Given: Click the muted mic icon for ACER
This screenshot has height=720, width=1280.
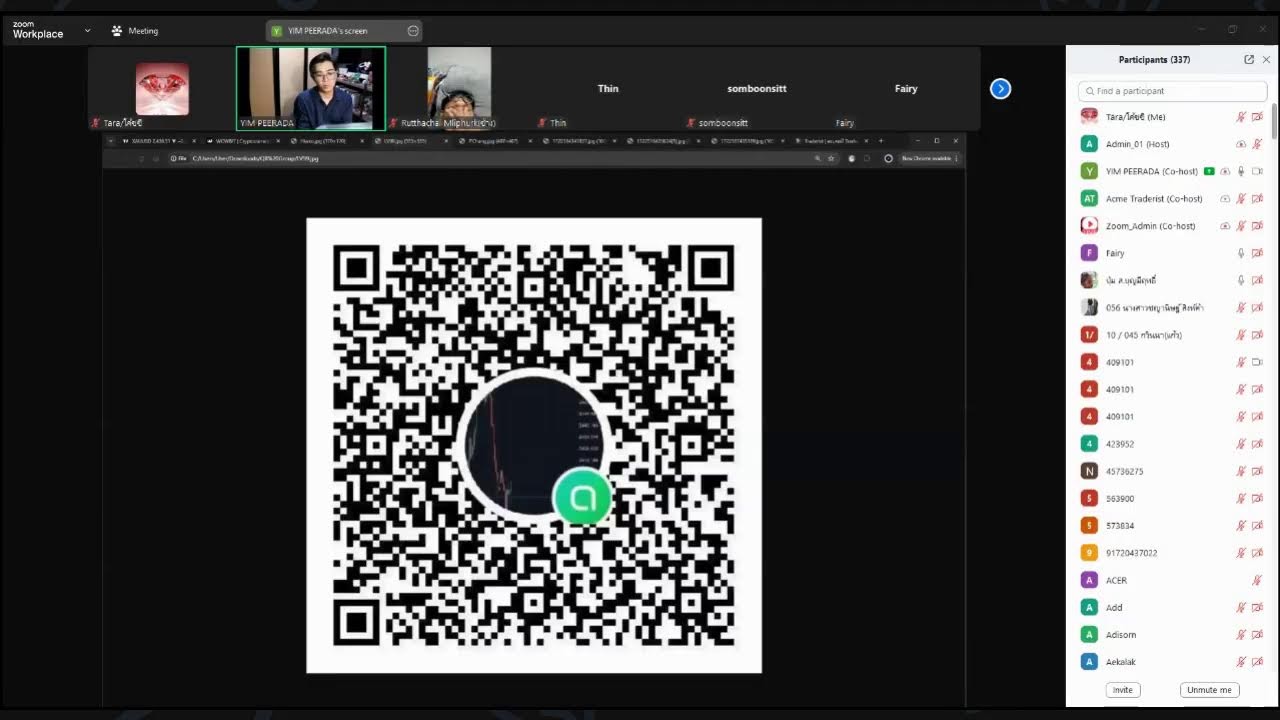Looking at the screenshot, I should pyautogui.click(x=1257, y=580).
